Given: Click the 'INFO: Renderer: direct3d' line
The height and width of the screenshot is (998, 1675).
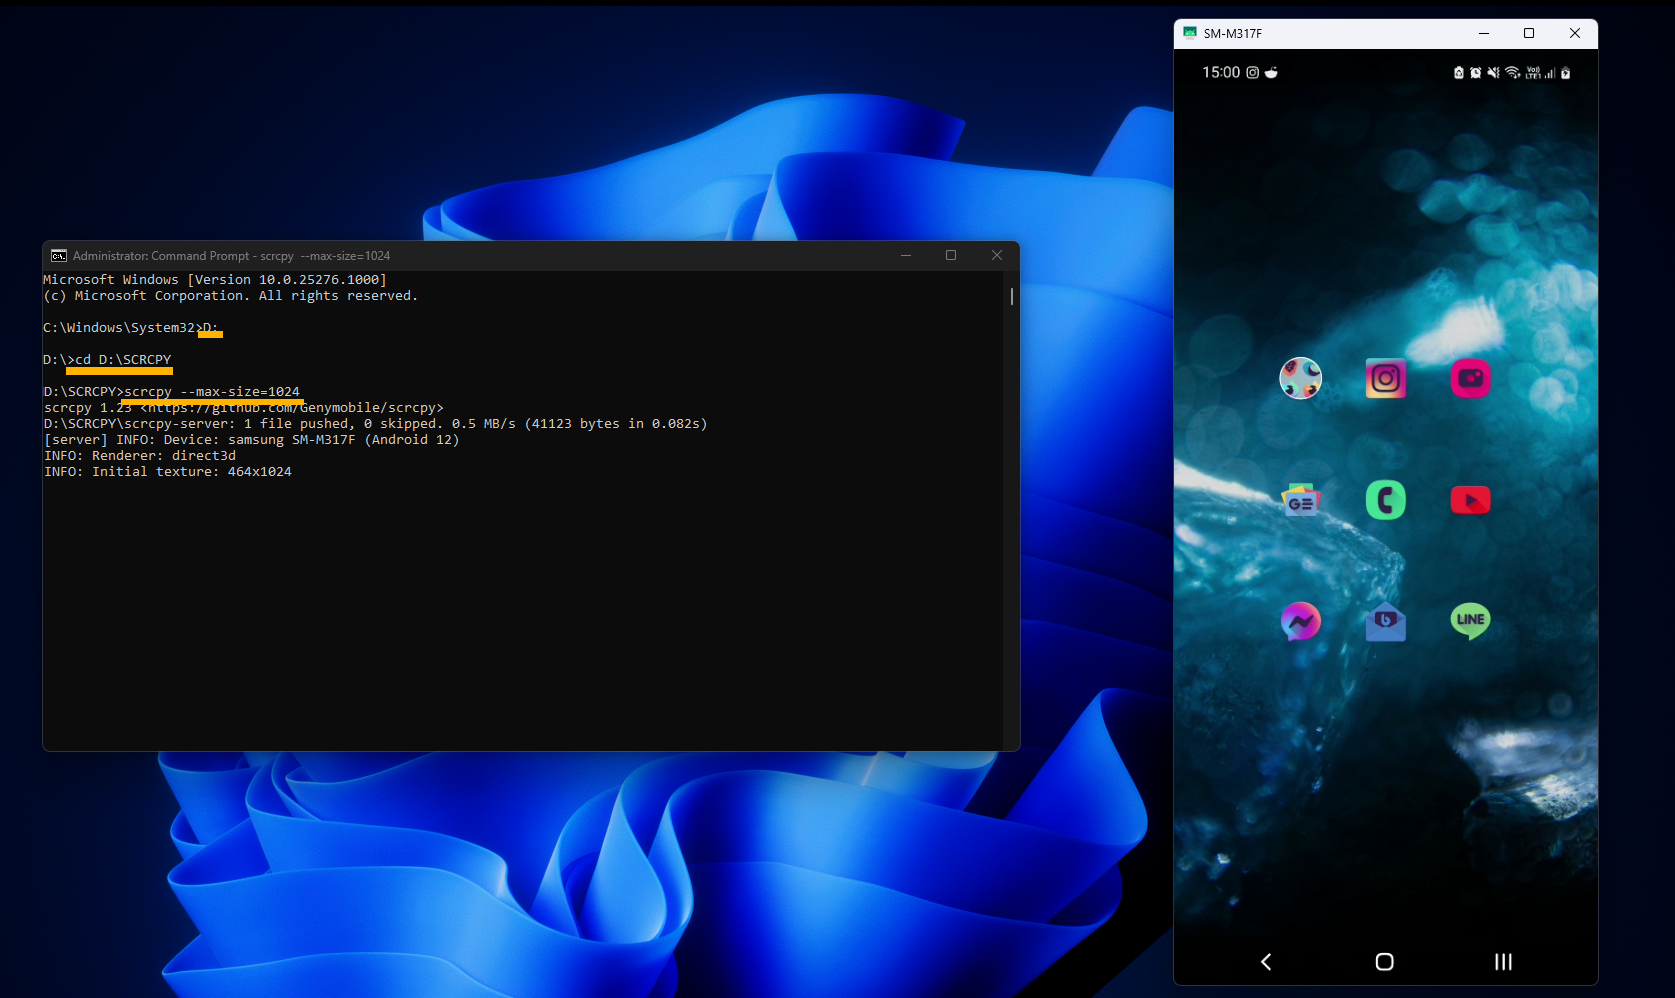Looking at the screenshot, I should click(x=140, y=456).
